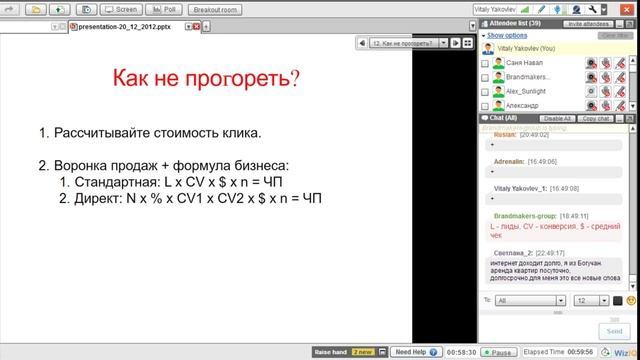640x360 pixels.
Task: Toggle webcam permission for Саня Навал
Action: click(591, 63)
